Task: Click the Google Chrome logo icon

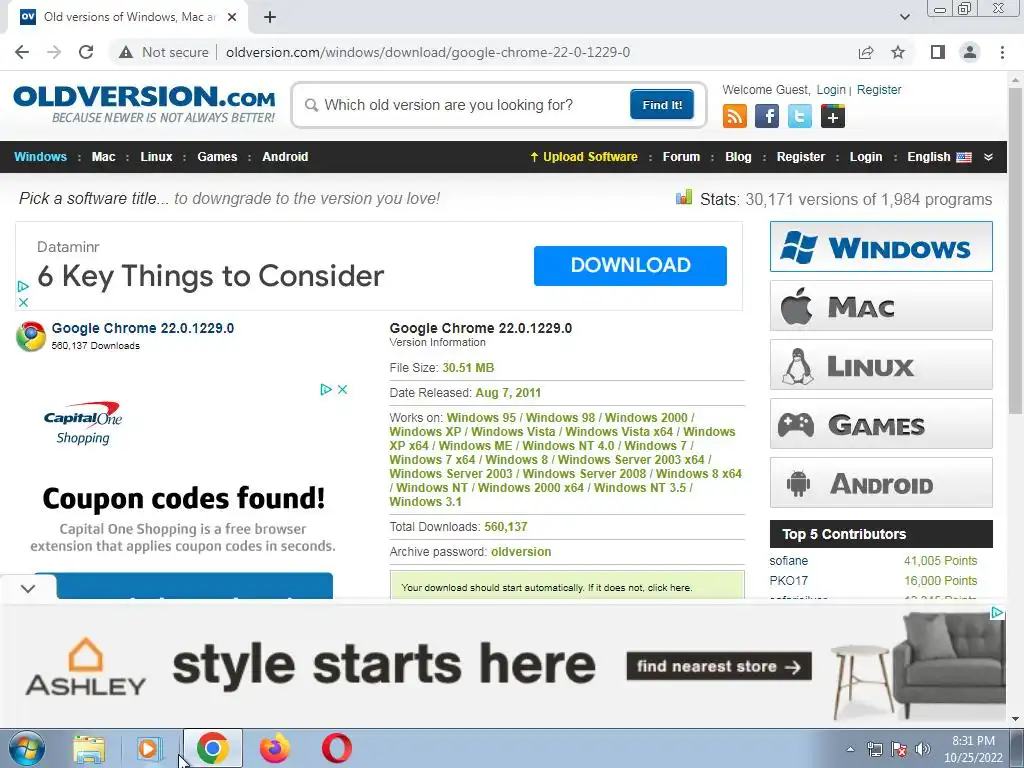Action: 31,336
